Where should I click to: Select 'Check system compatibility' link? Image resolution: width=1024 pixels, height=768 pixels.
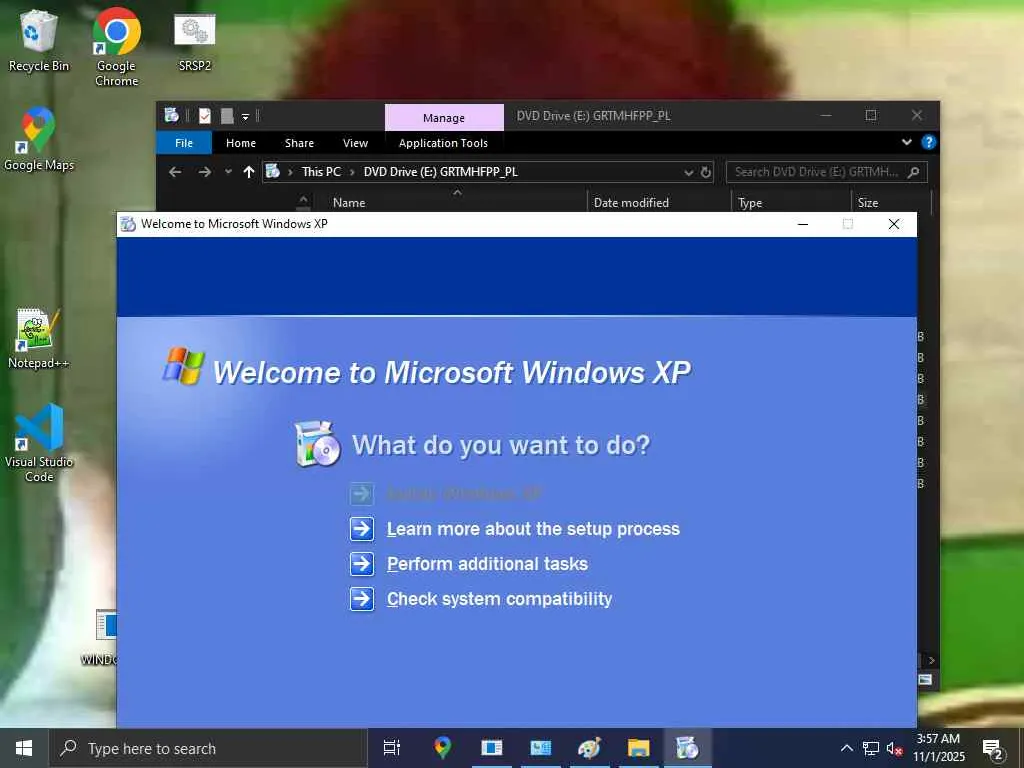click(500, 599)
